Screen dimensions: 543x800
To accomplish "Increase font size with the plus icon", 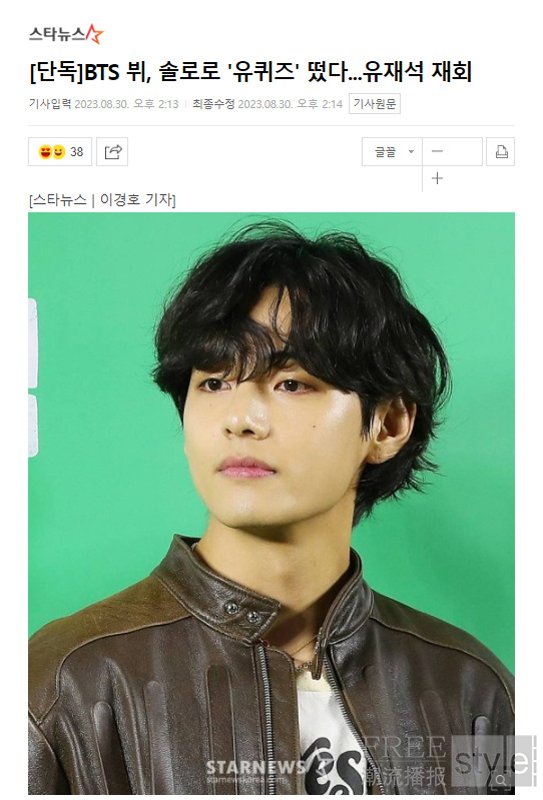I will point(437,178).
